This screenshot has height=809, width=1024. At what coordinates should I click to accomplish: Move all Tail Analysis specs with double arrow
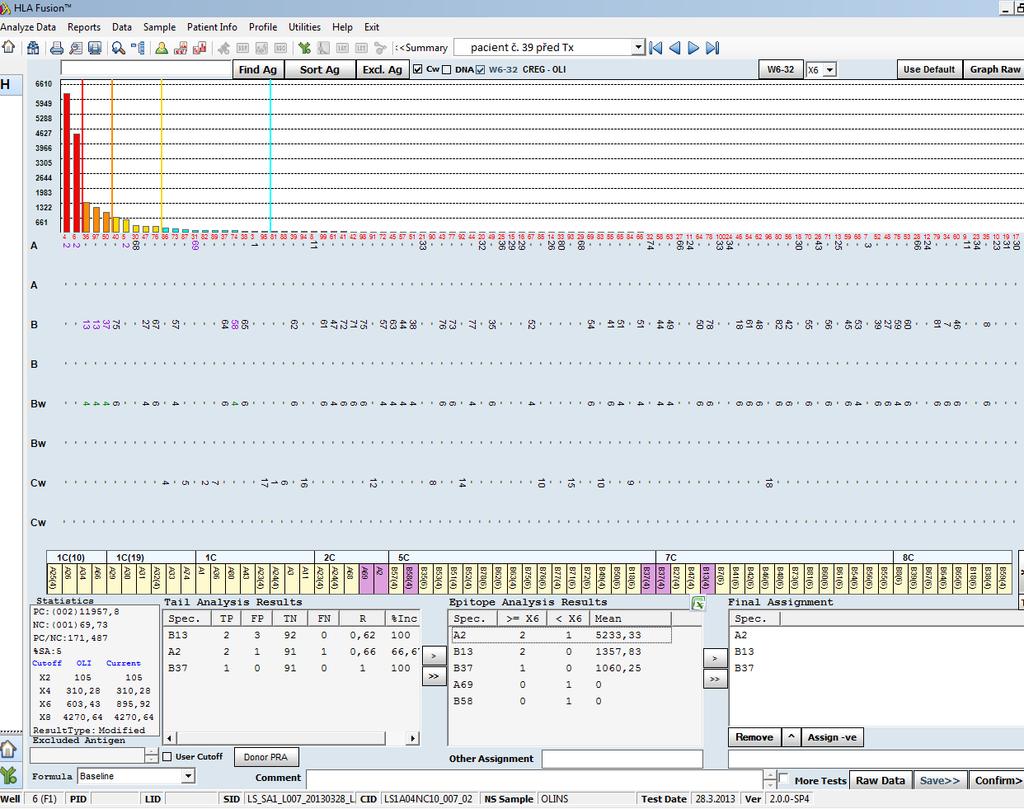pos(434,676)
